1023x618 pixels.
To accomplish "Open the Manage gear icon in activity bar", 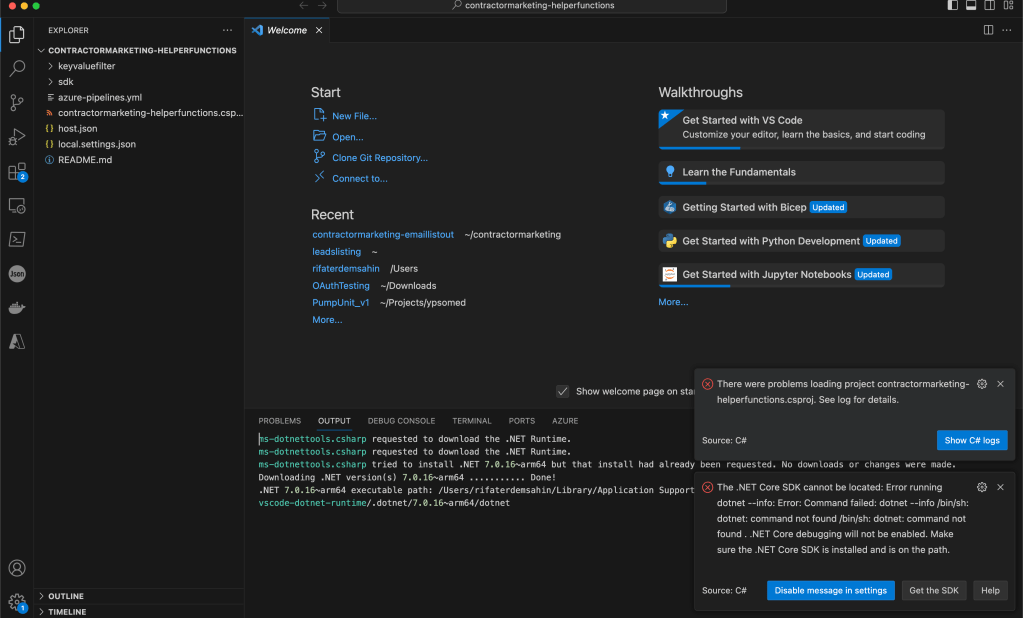I will [x=17, y=601].
